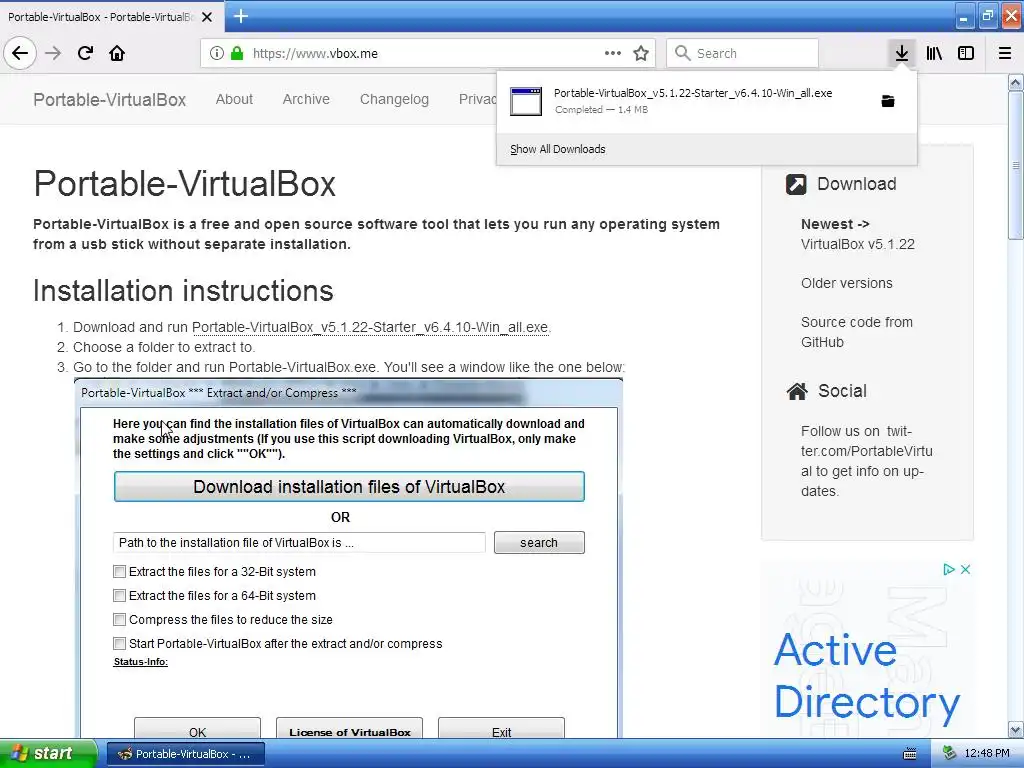Click the Exit button in extract dialog
Image resolution: width=1024 pixels, height=768 pixels.
pos(502,730)
